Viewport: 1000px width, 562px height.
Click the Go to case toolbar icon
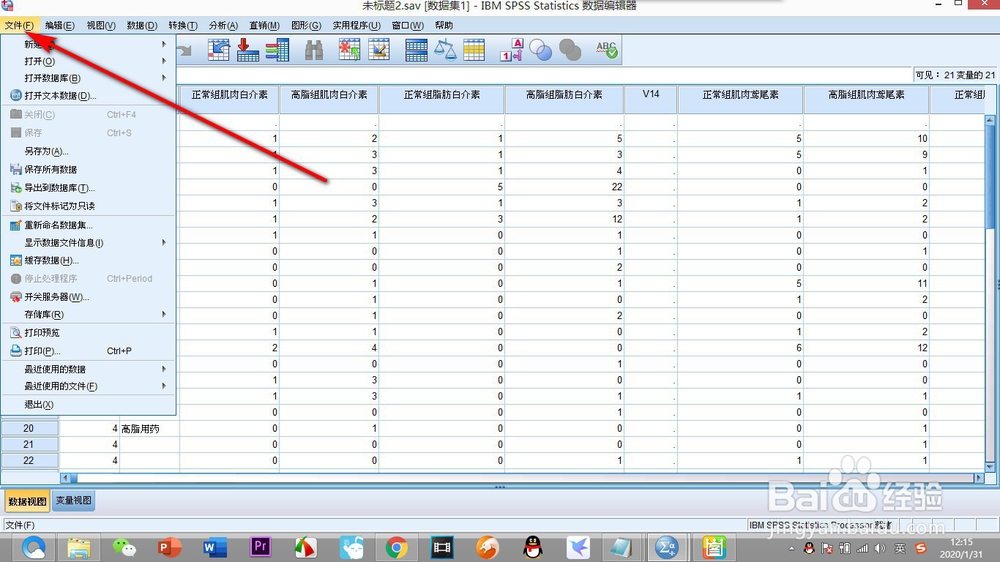(219, 50)
